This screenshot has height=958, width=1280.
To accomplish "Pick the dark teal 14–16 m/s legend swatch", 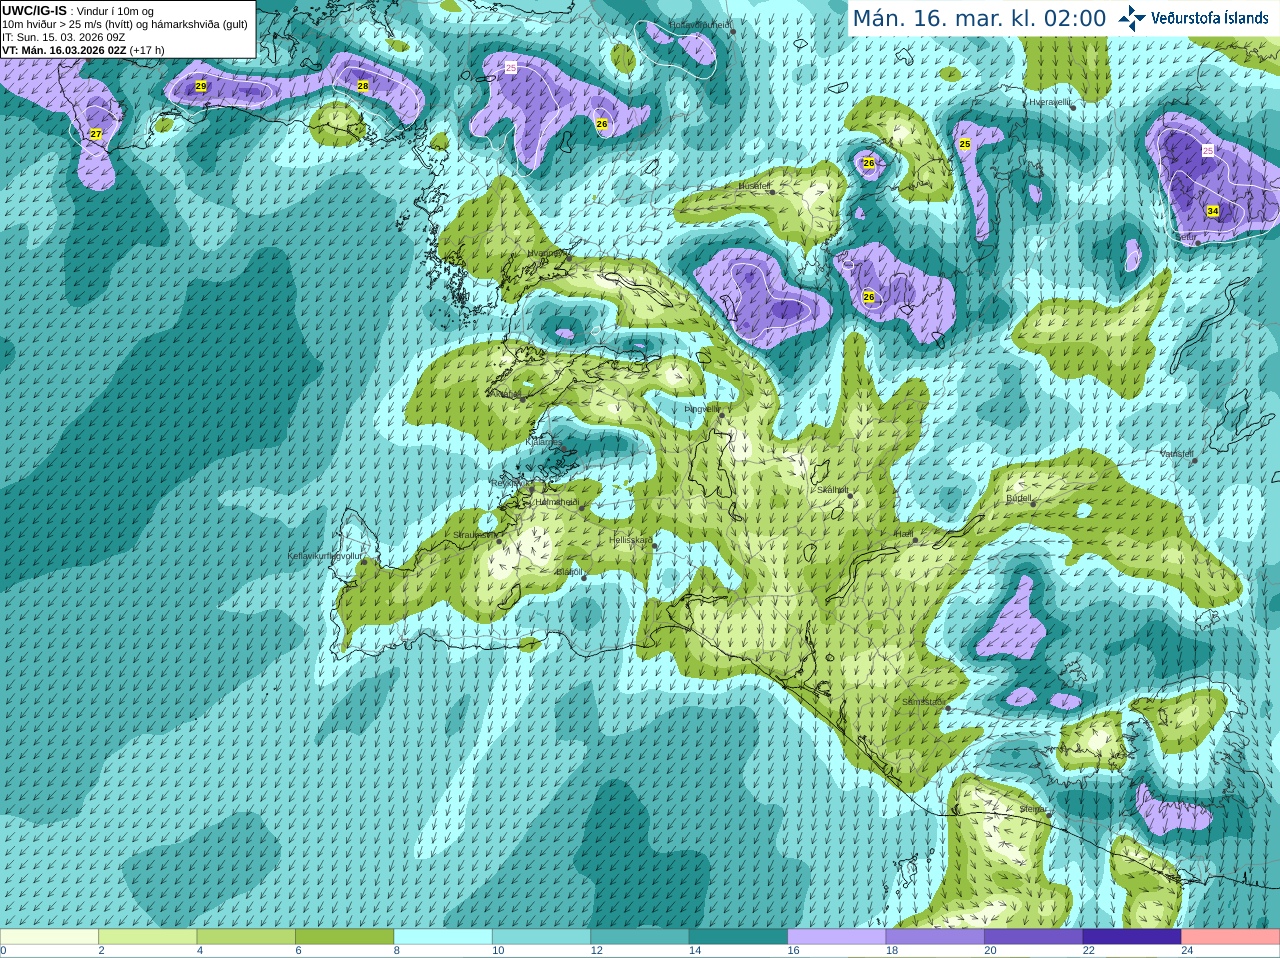I will tap(738, 937).
